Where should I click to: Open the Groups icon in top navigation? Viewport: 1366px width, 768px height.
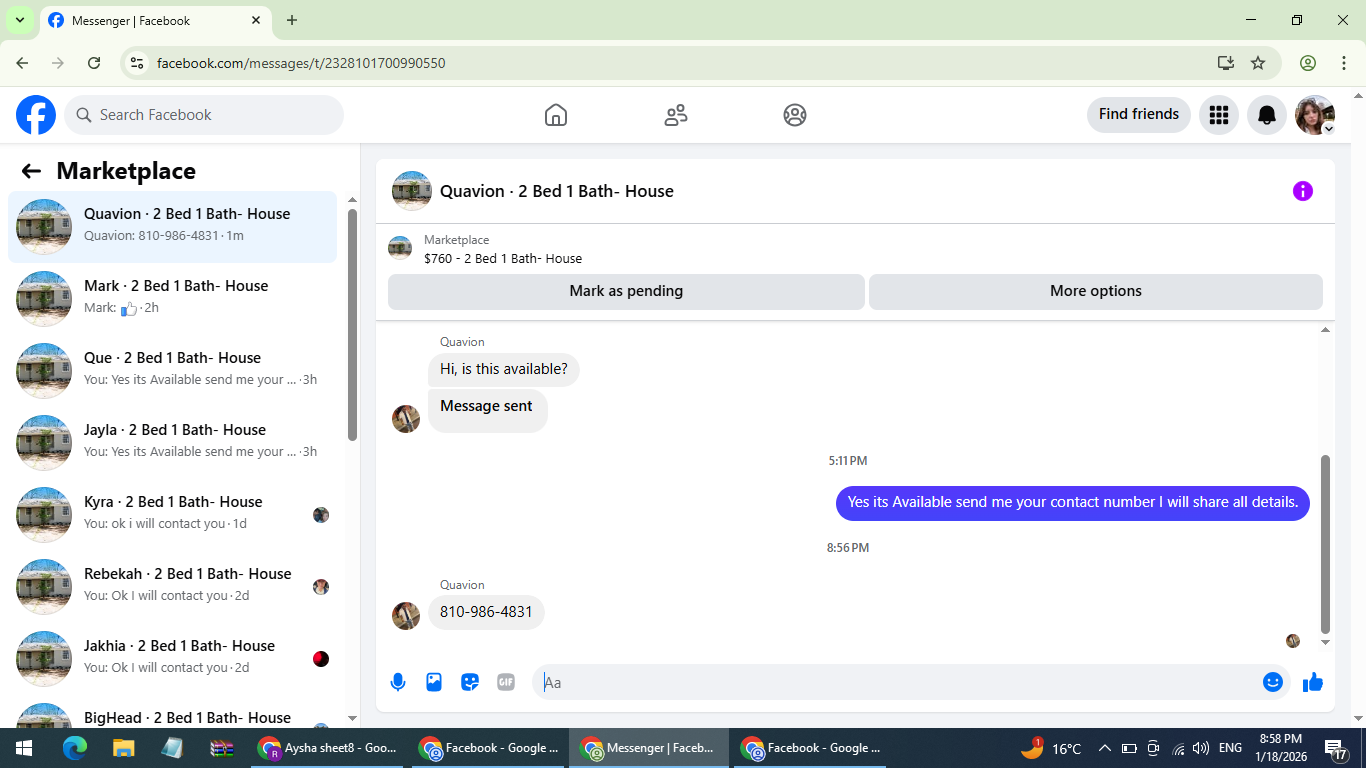[795, 115]
